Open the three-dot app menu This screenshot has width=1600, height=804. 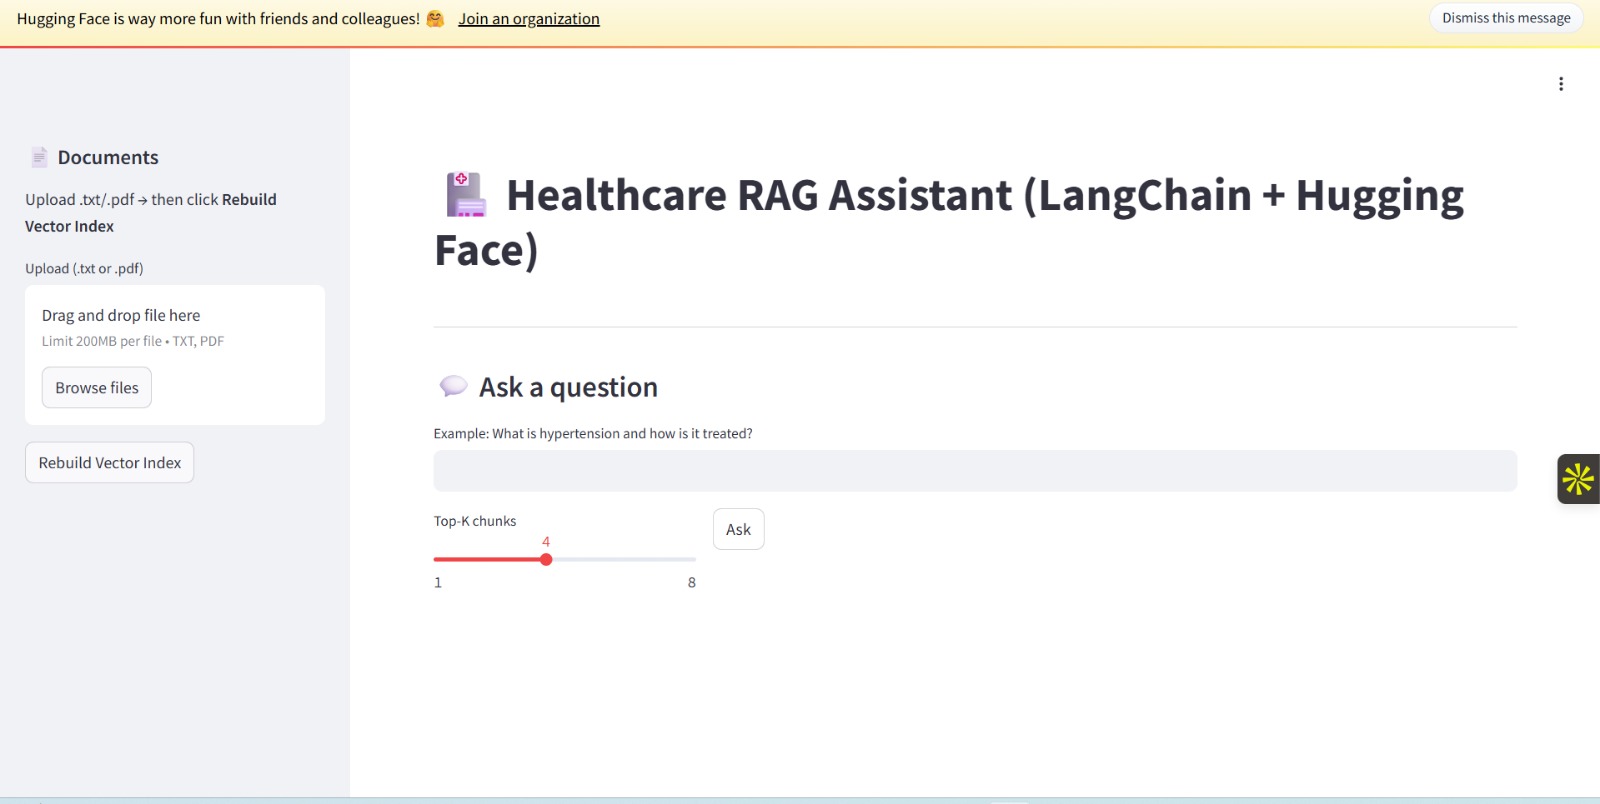1560,84
